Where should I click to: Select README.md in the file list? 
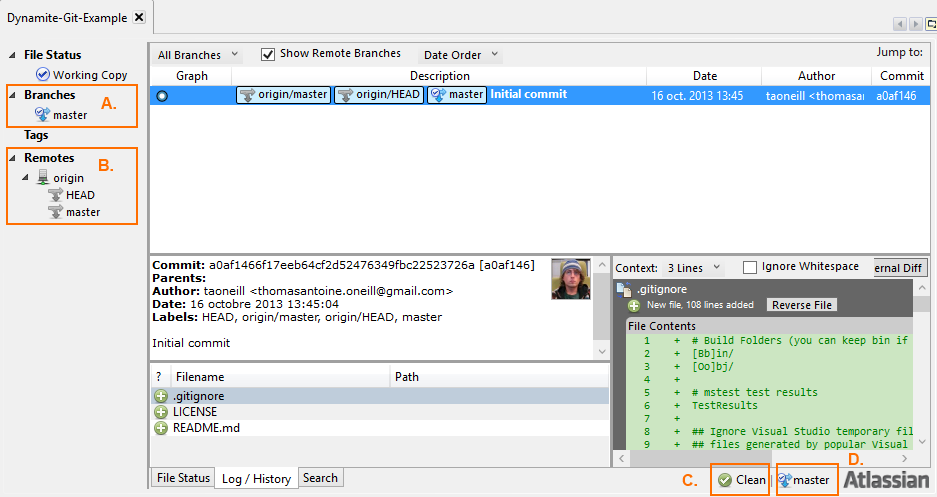point(380,428)
